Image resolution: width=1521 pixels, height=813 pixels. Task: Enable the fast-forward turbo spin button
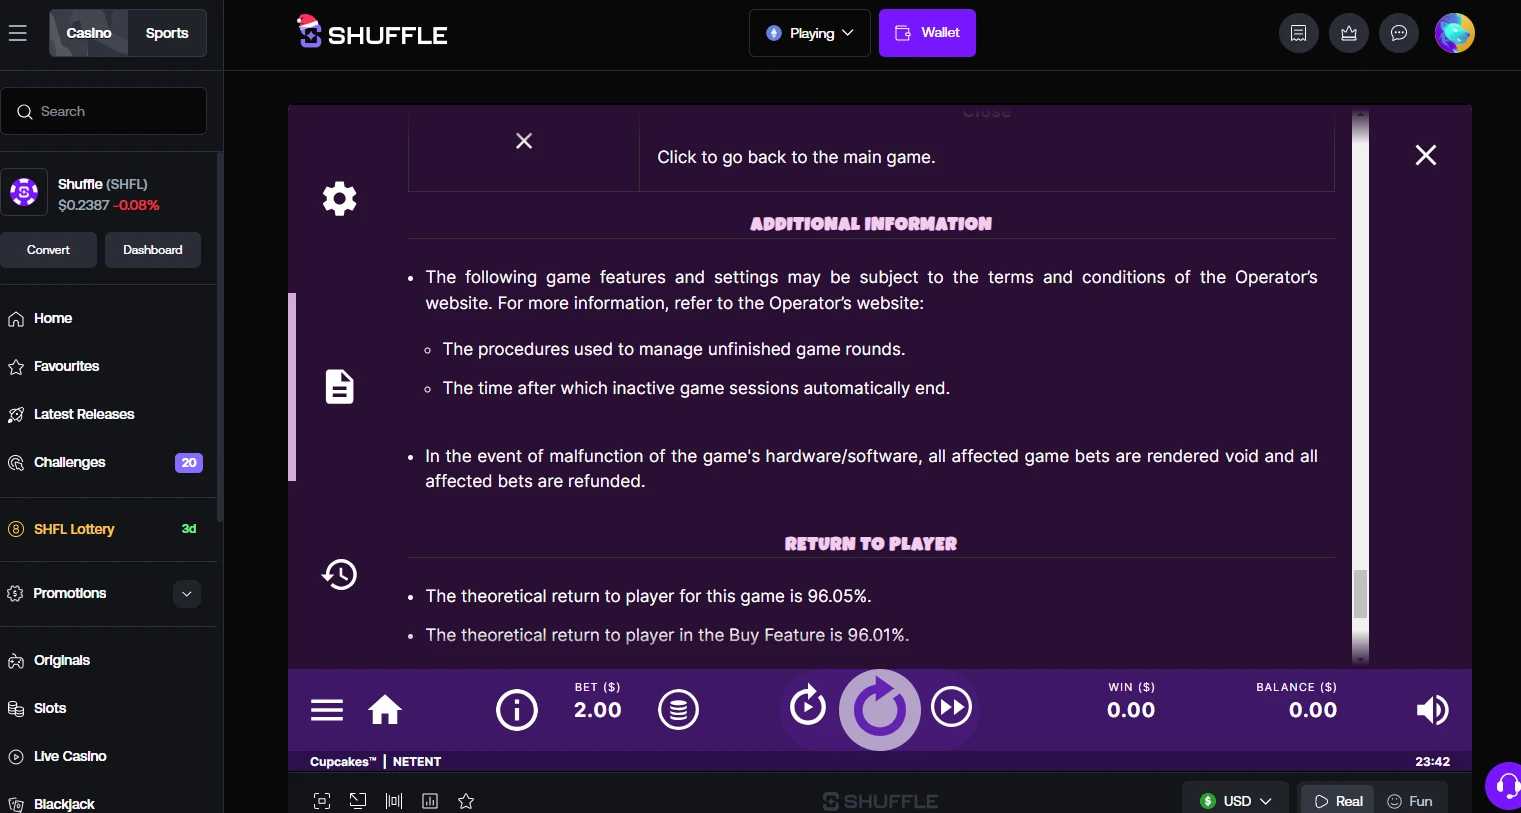point(951,707)
